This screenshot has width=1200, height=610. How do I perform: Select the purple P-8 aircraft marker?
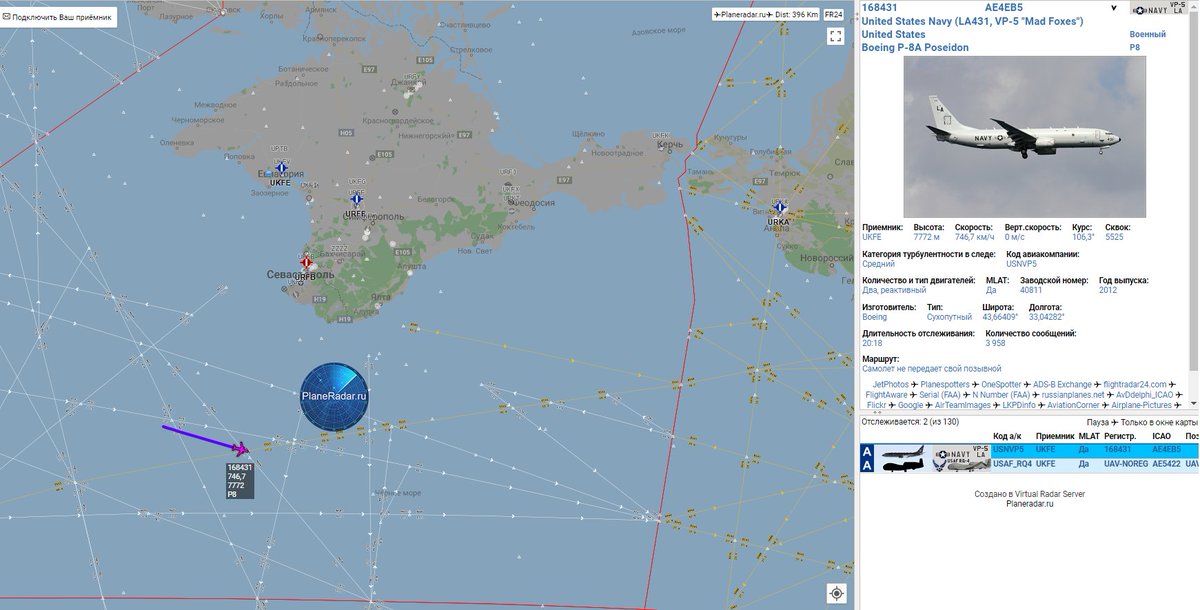241,449
